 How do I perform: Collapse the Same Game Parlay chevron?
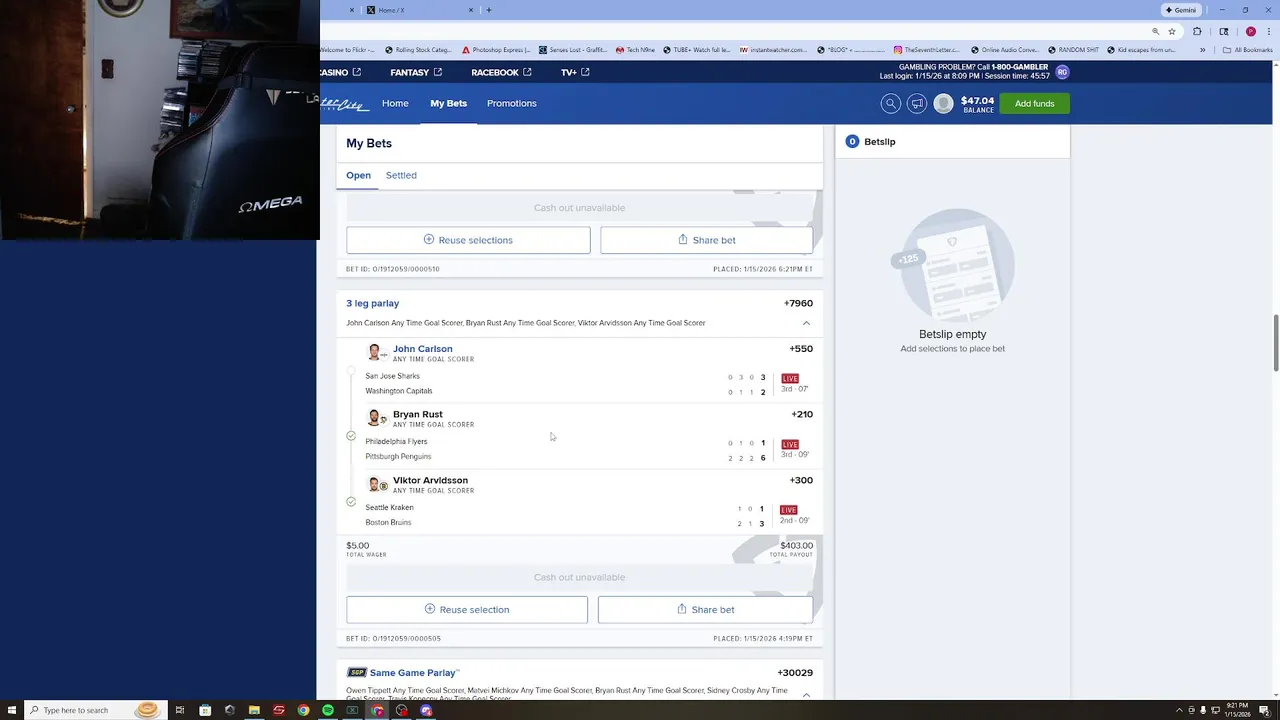(806, 693)
